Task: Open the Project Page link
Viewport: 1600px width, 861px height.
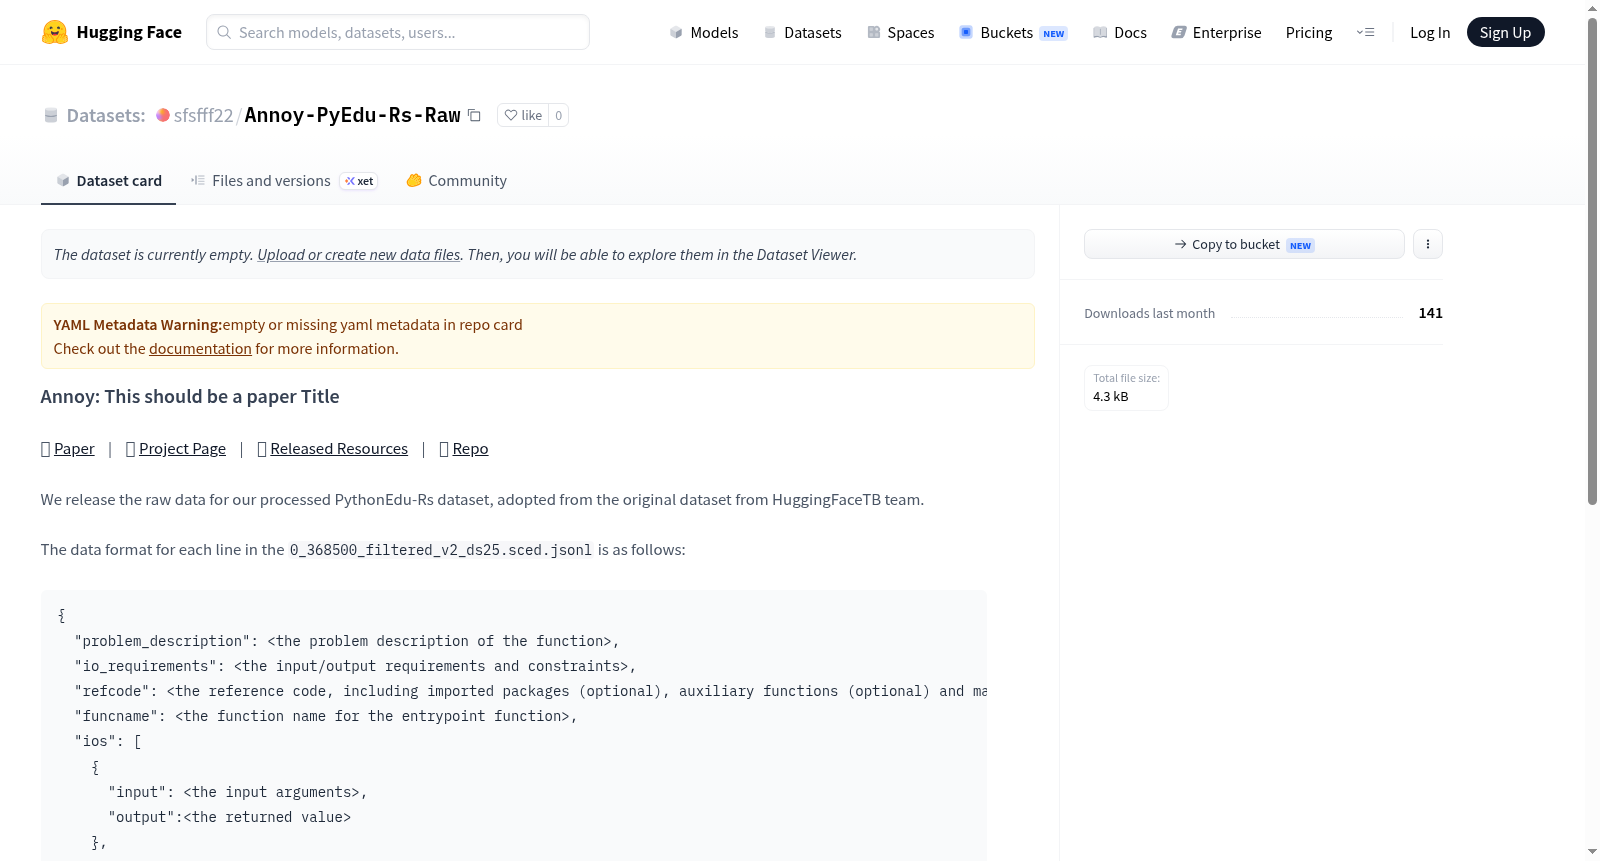Action: pos(182,448)
